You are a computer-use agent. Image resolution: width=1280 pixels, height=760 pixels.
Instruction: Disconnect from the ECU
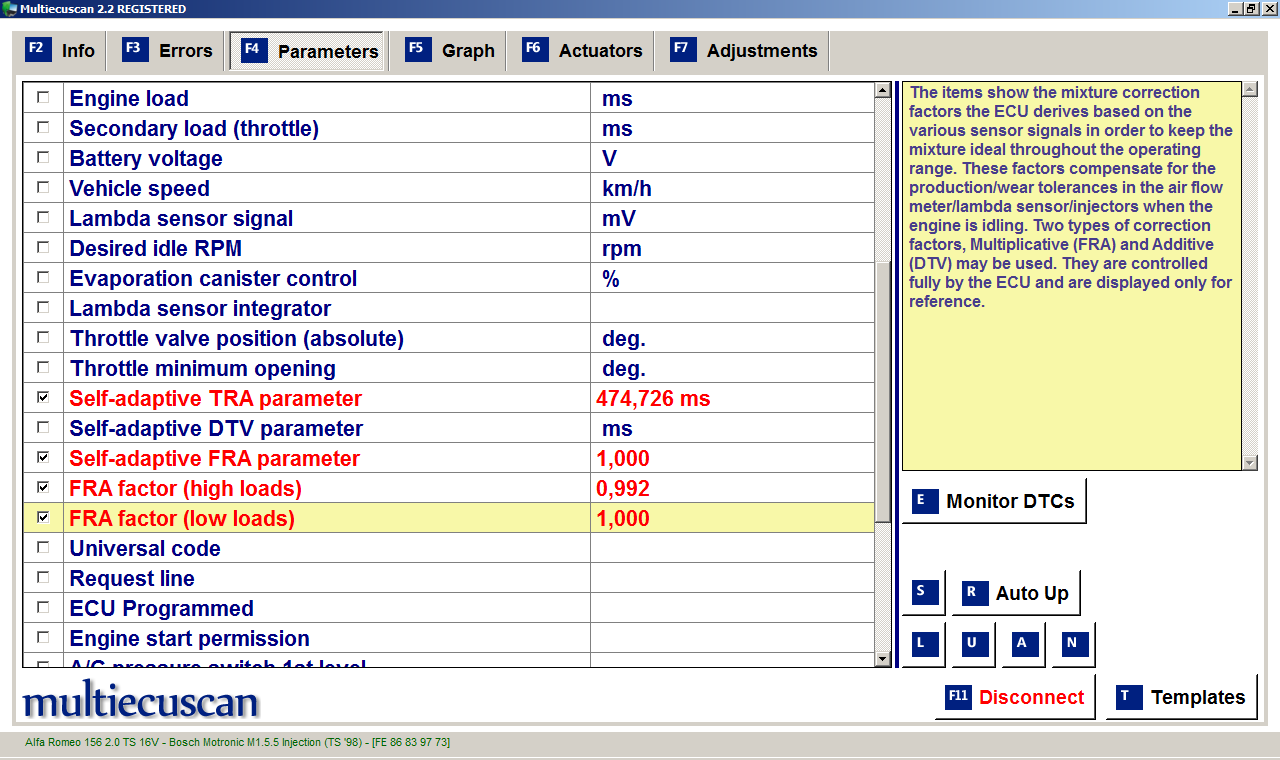coord(1015,697)
